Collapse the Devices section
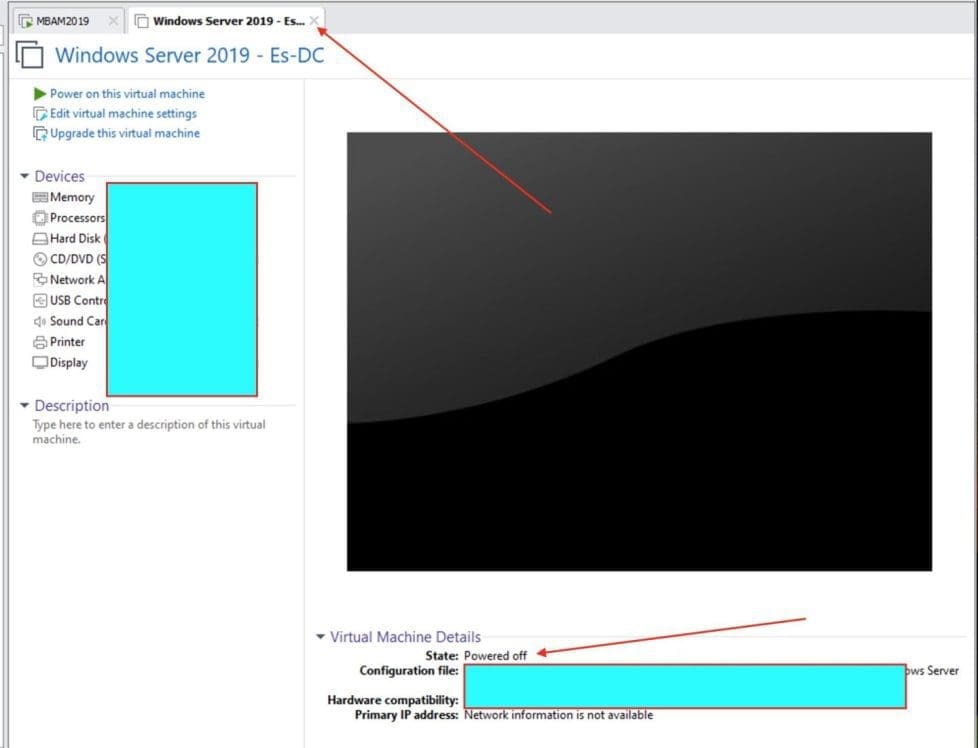The height and width of the screenshot is (748, 978). coord(25,177)
